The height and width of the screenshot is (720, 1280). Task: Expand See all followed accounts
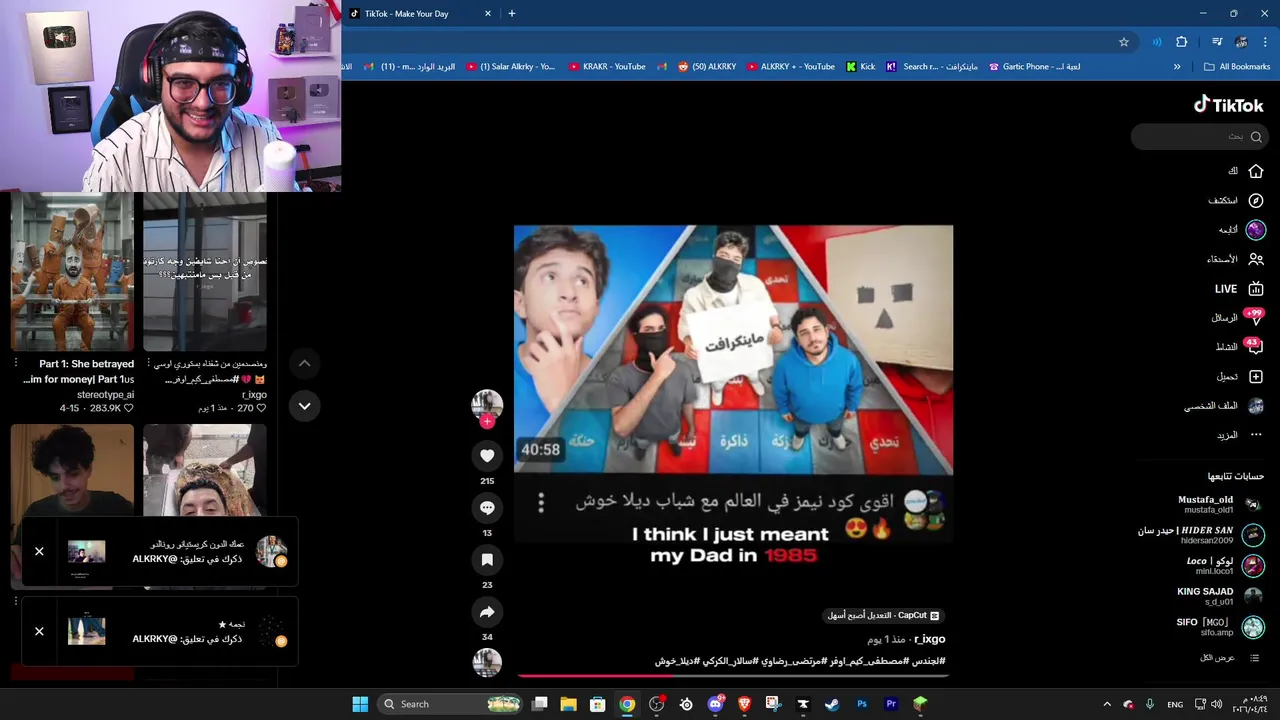(1230, 658)
